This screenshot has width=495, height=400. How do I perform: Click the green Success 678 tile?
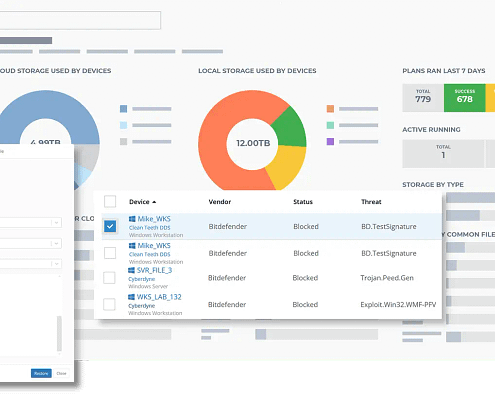pos(465,98)
